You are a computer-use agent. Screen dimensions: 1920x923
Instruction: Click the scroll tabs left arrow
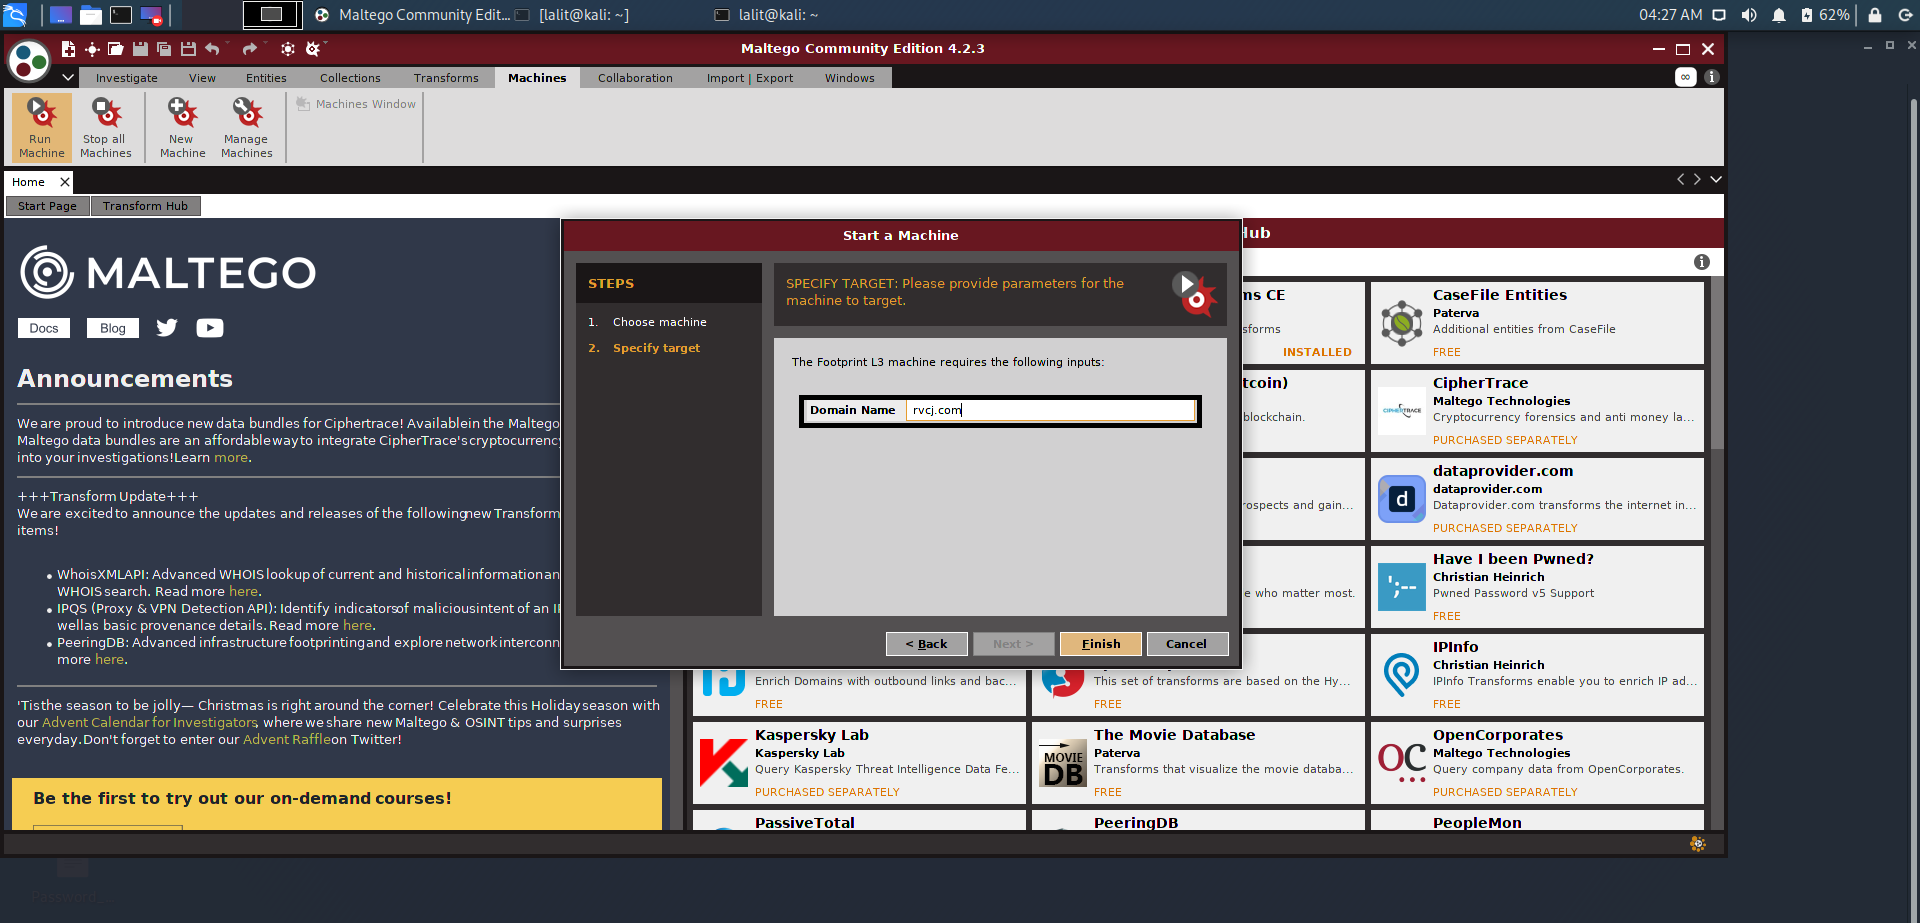[1681, 179]
